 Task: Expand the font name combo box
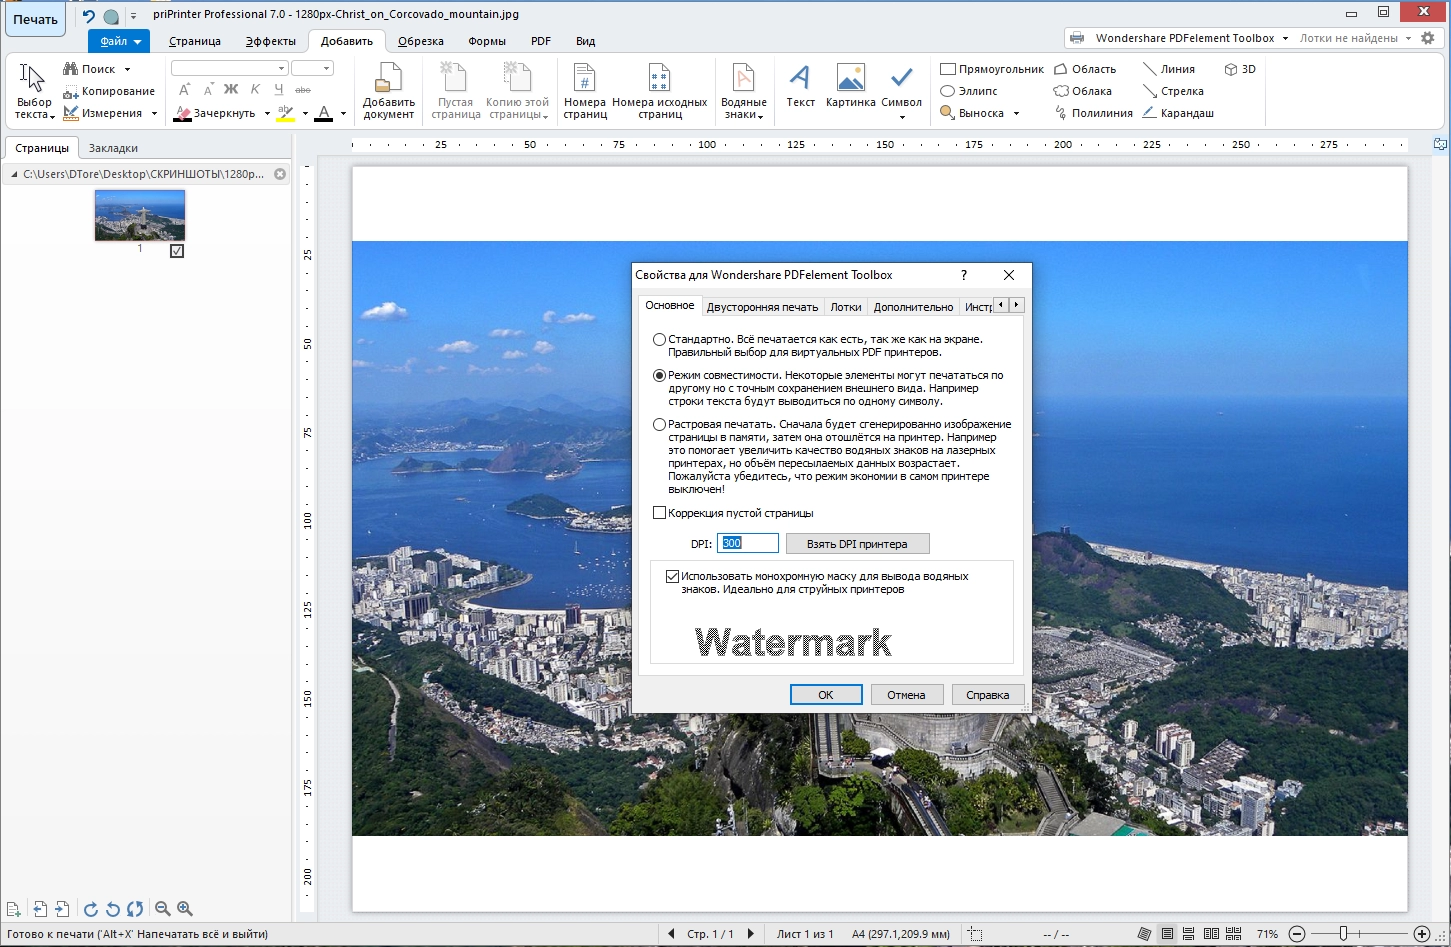[x=281, y=68]
